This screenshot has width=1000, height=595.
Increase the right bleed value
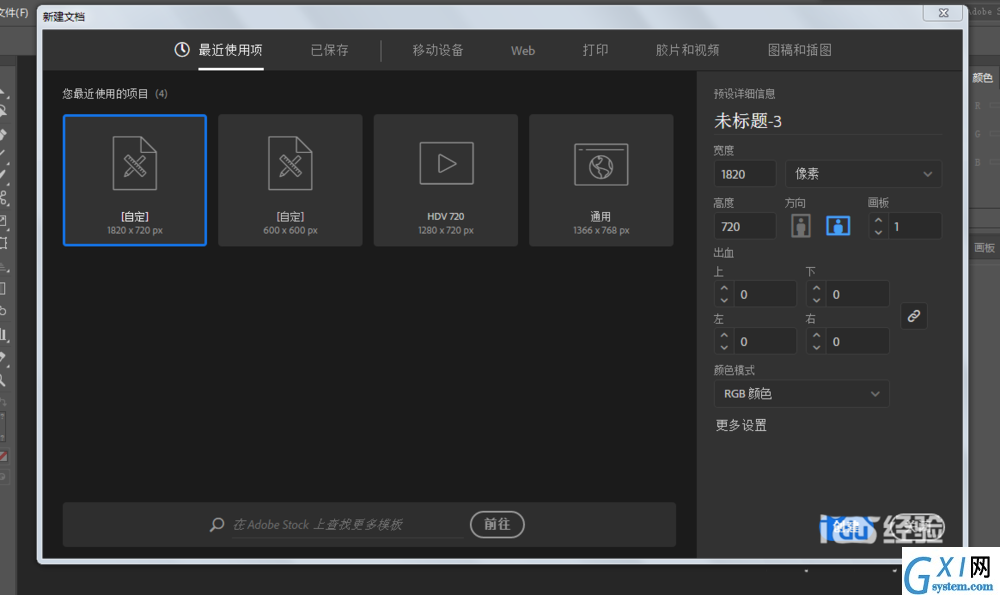pos(816,335)
